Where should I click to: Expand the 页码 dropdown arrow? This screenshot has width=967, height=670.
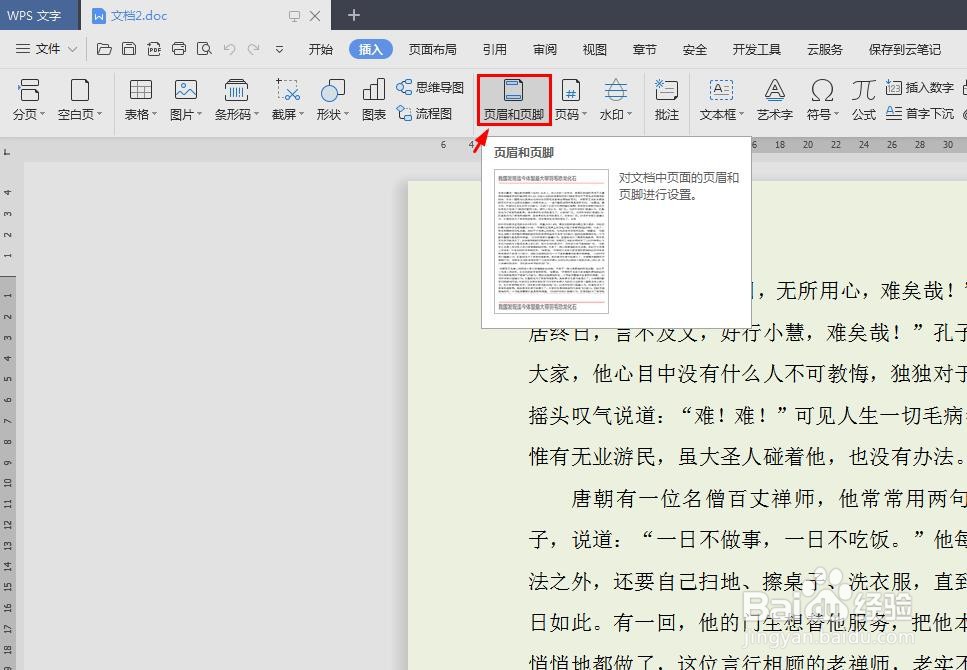pos(585,115)
